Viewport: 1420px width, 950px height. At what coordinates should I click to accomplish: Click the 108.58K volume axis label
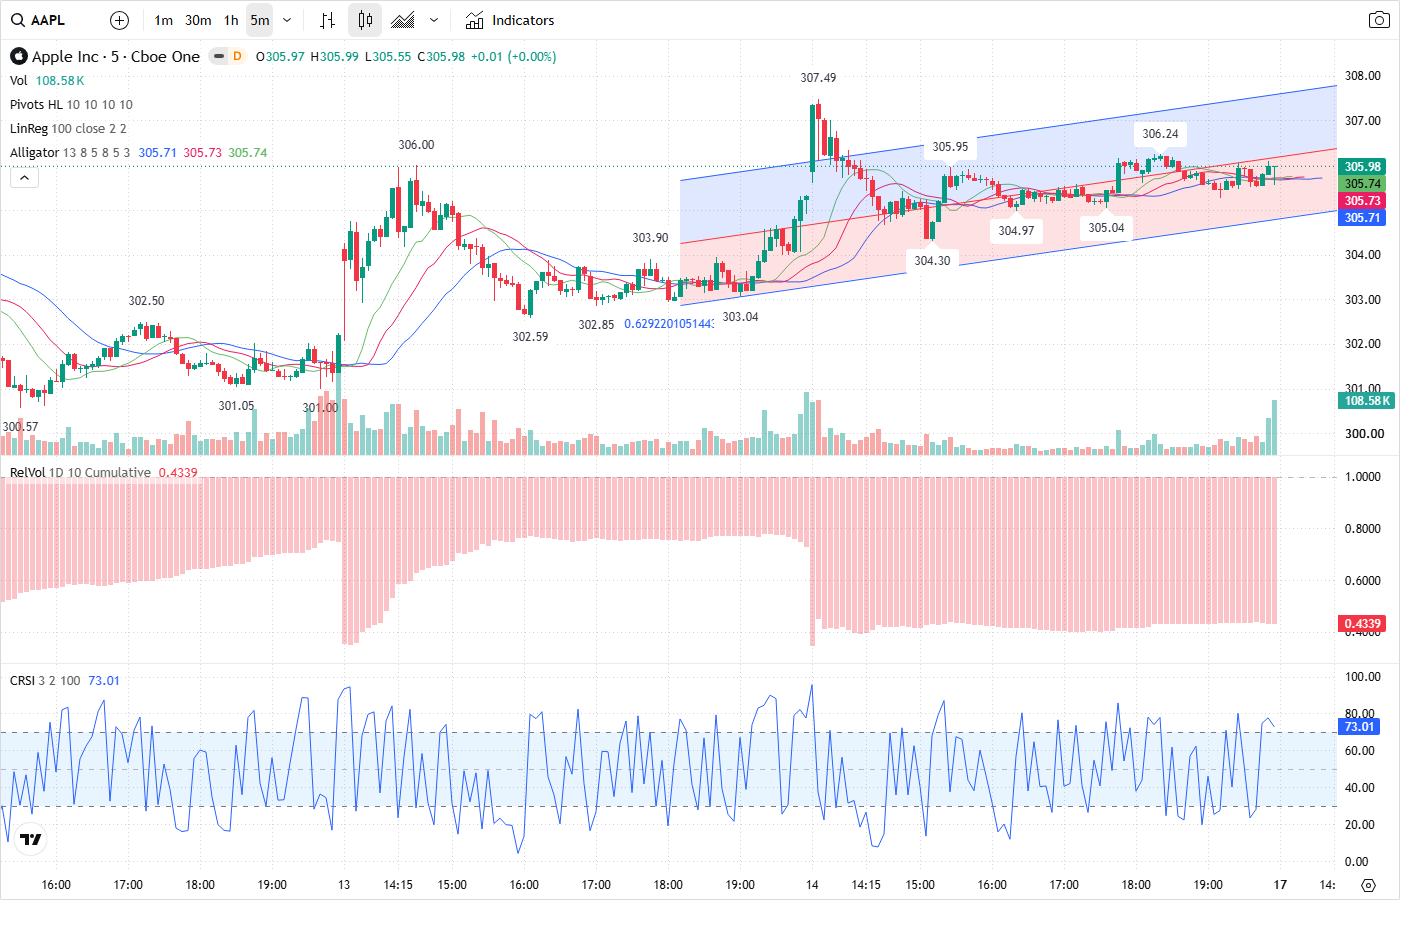tap(1367, 400)
